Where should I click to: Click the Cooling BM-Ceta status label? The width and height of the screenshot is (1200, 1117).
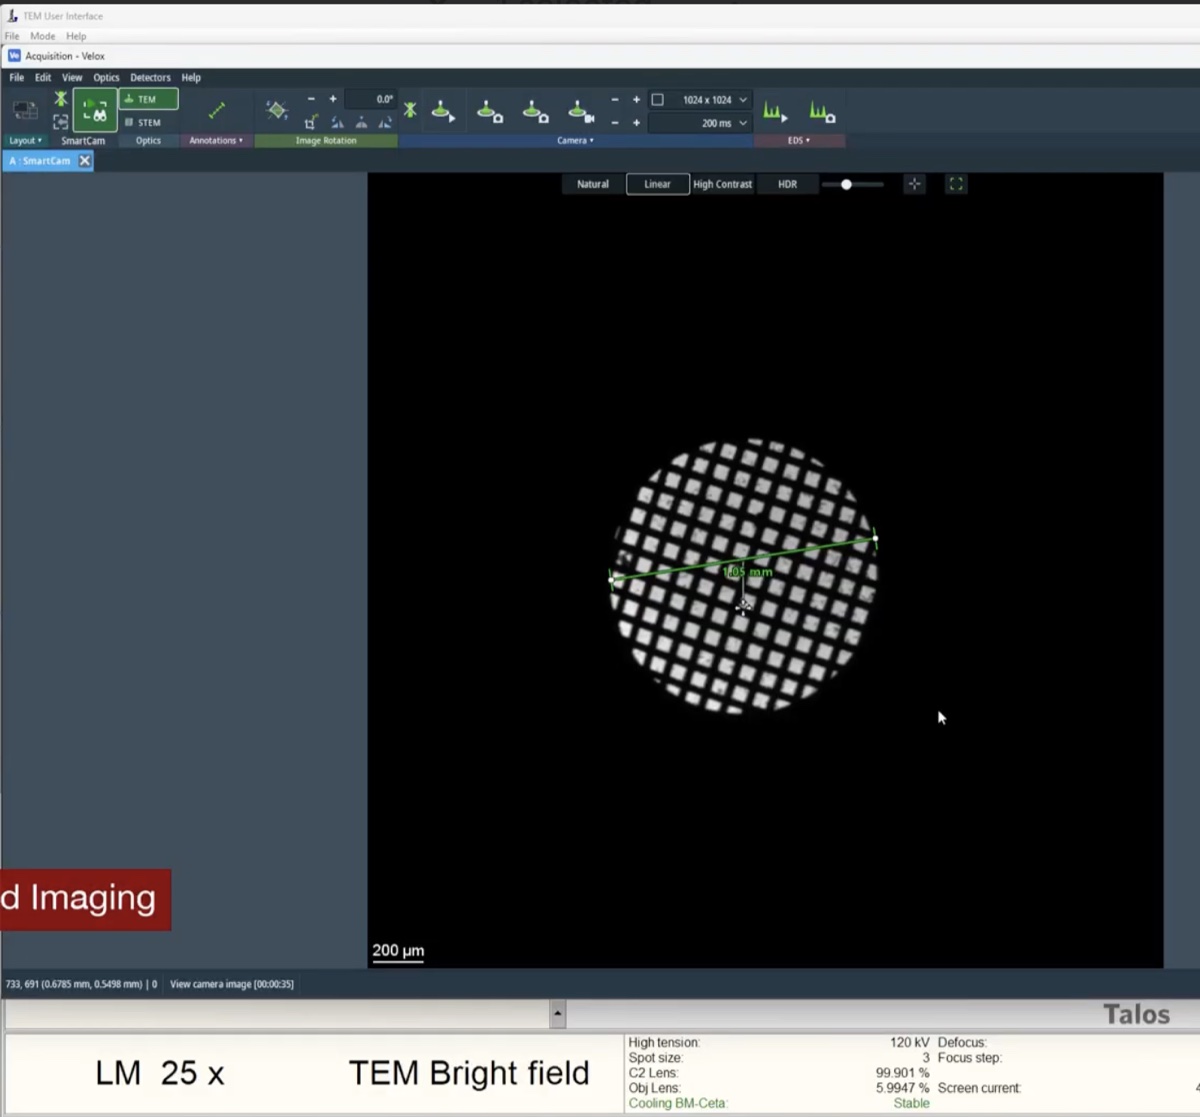pyautogui.click(x=678, y=1103)
